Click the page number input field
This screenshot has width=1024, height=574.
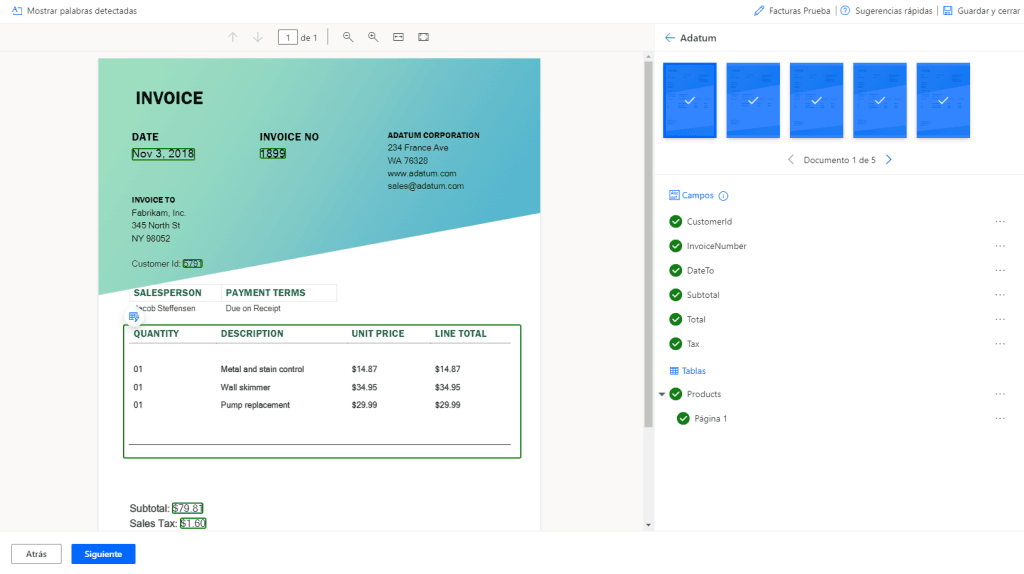[287, 37]
